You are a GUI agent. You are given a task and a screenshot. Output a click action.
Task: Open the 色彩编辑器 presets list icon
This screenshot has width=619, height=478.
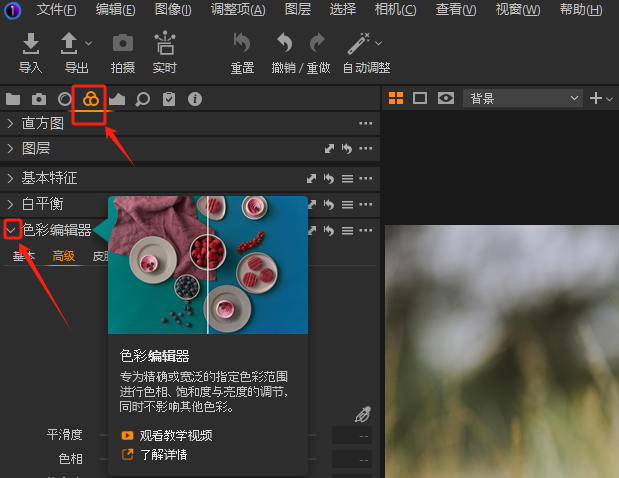click(347, 231)
